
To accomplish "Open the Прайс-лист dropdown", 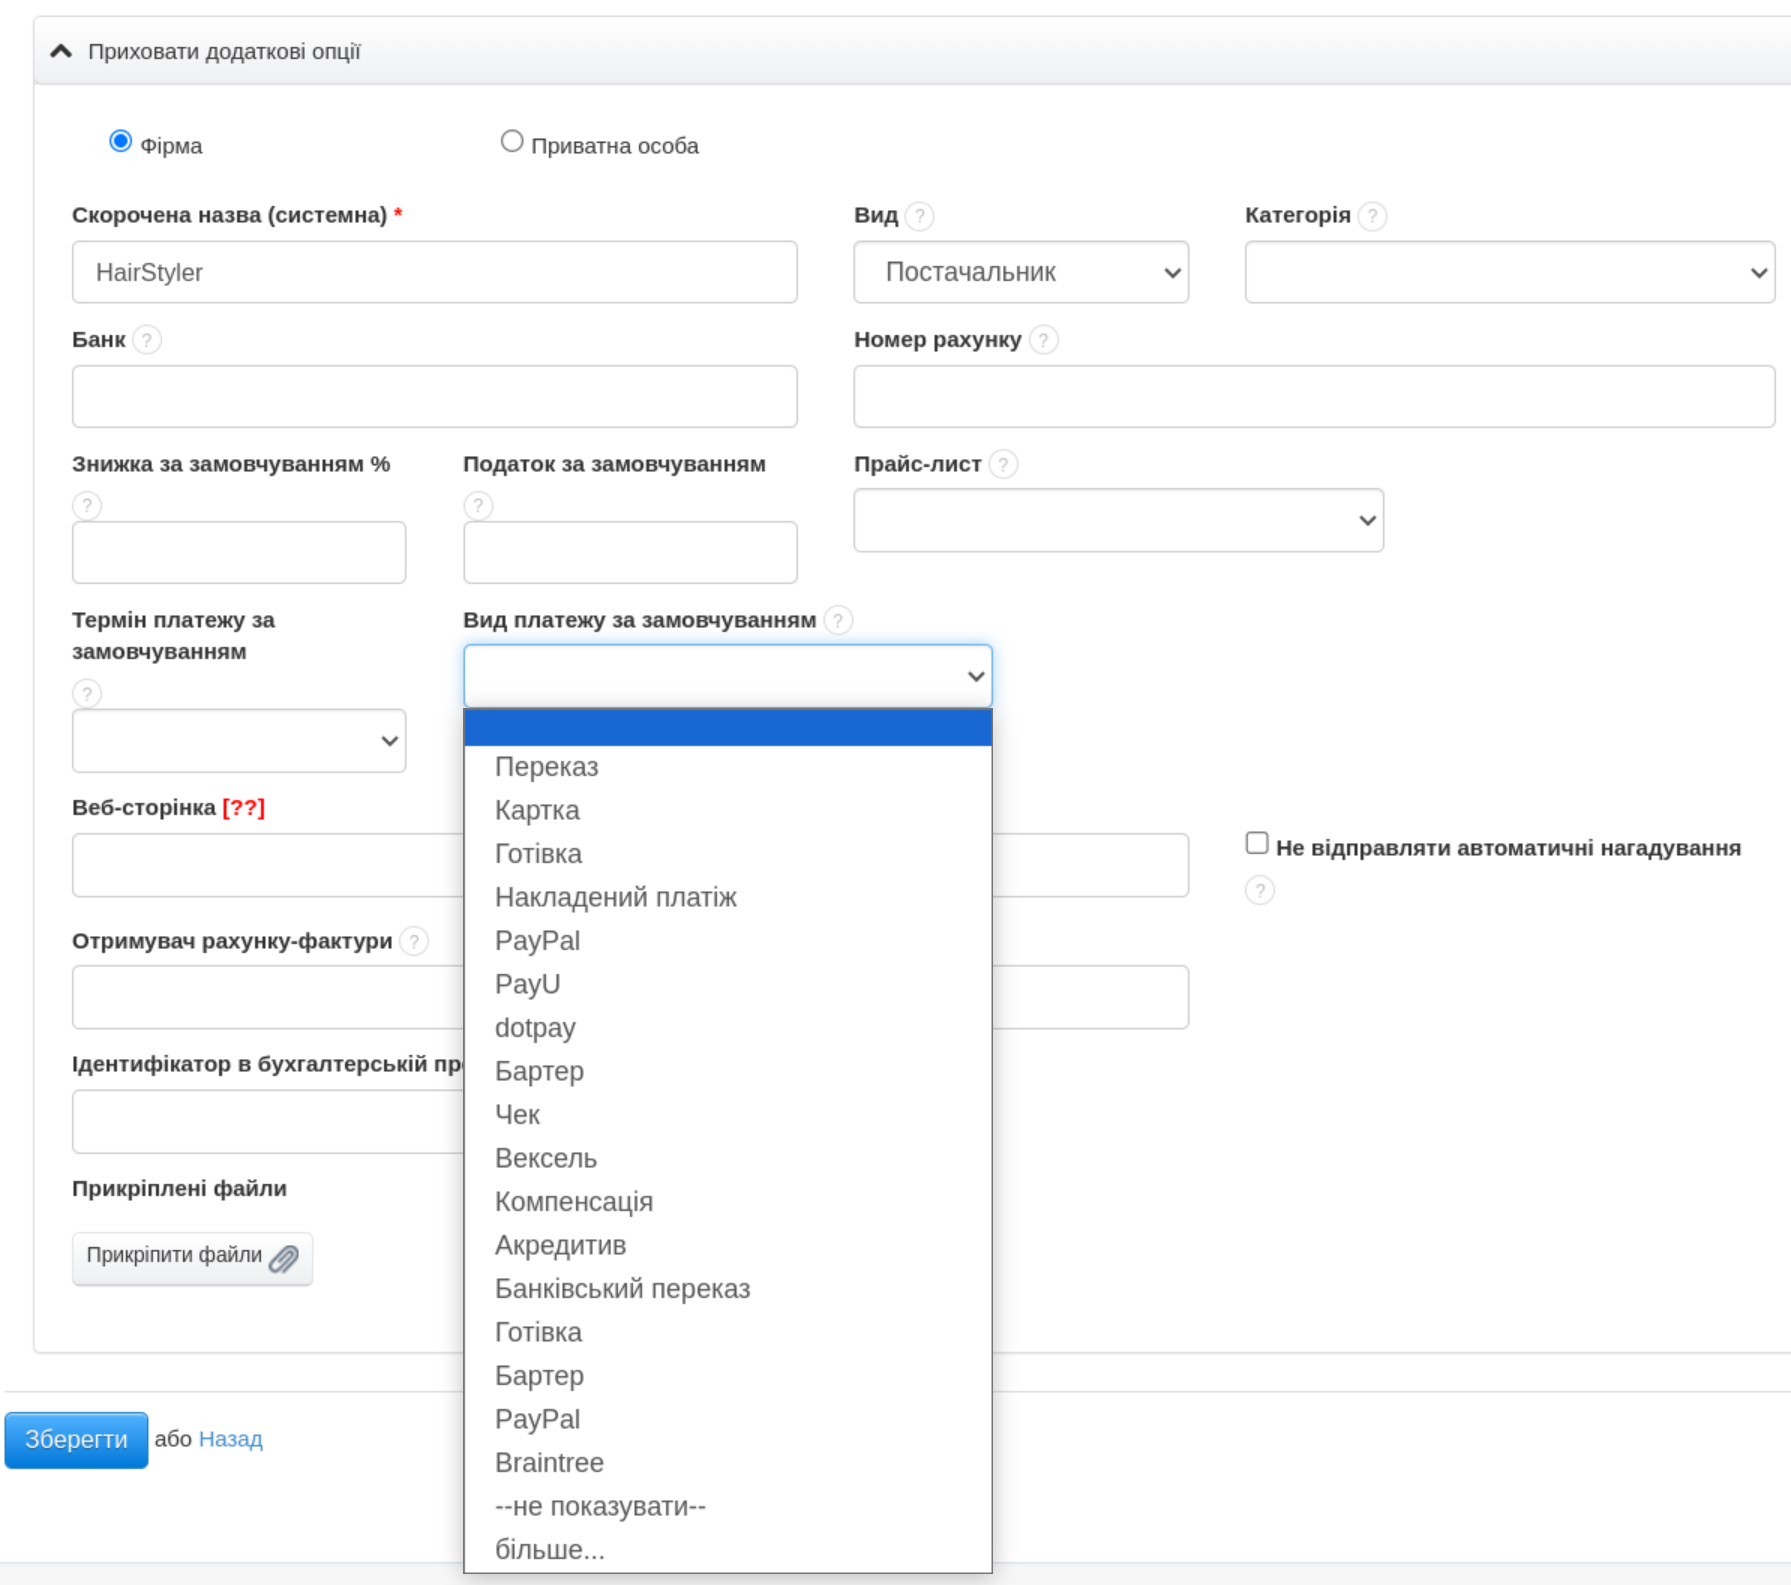I will pos(1117,520).
